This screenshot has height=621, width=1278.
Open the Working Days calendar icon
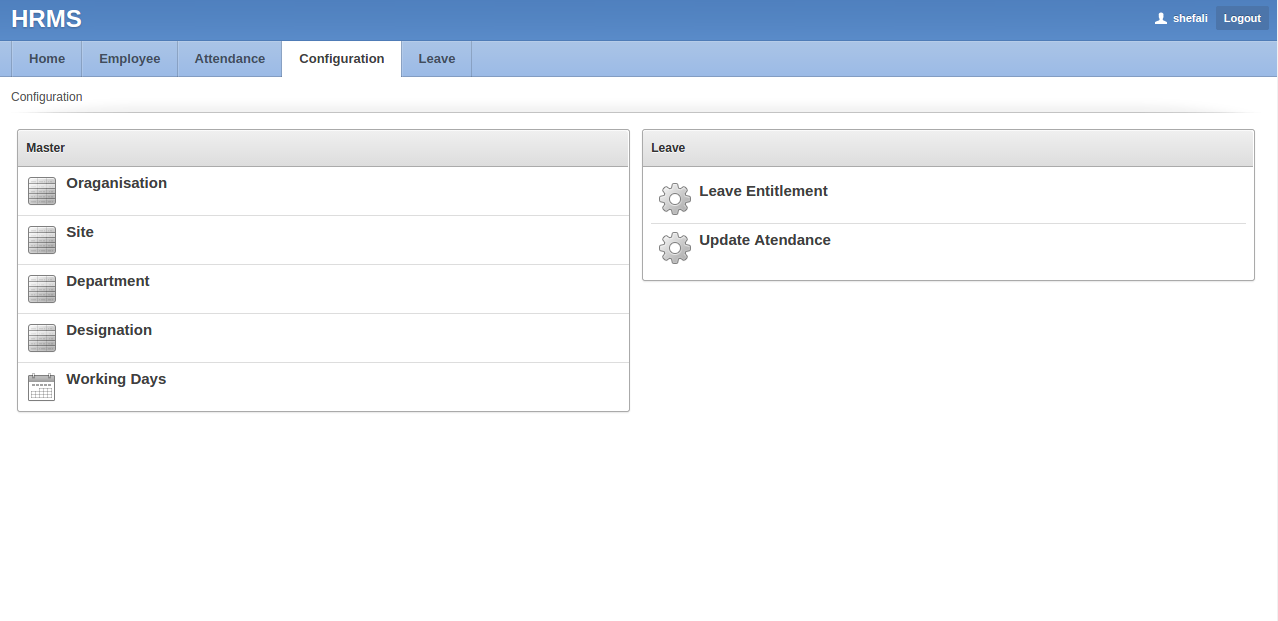pyautogui.click(x=42, y=387)
